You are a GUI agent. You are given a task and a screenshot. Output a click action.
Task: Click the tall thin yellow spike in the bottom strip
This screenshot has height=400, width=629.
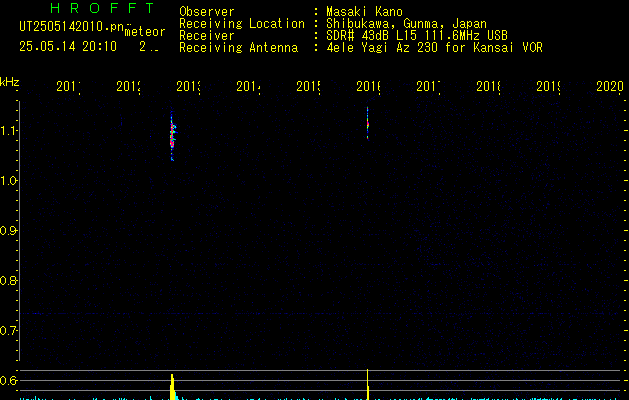point(367,384)
